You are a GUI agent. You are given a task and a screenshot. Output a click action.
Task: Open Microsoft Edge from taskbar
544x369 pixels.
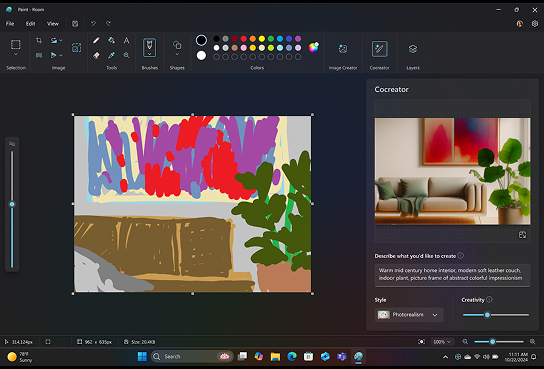[292, 356]
